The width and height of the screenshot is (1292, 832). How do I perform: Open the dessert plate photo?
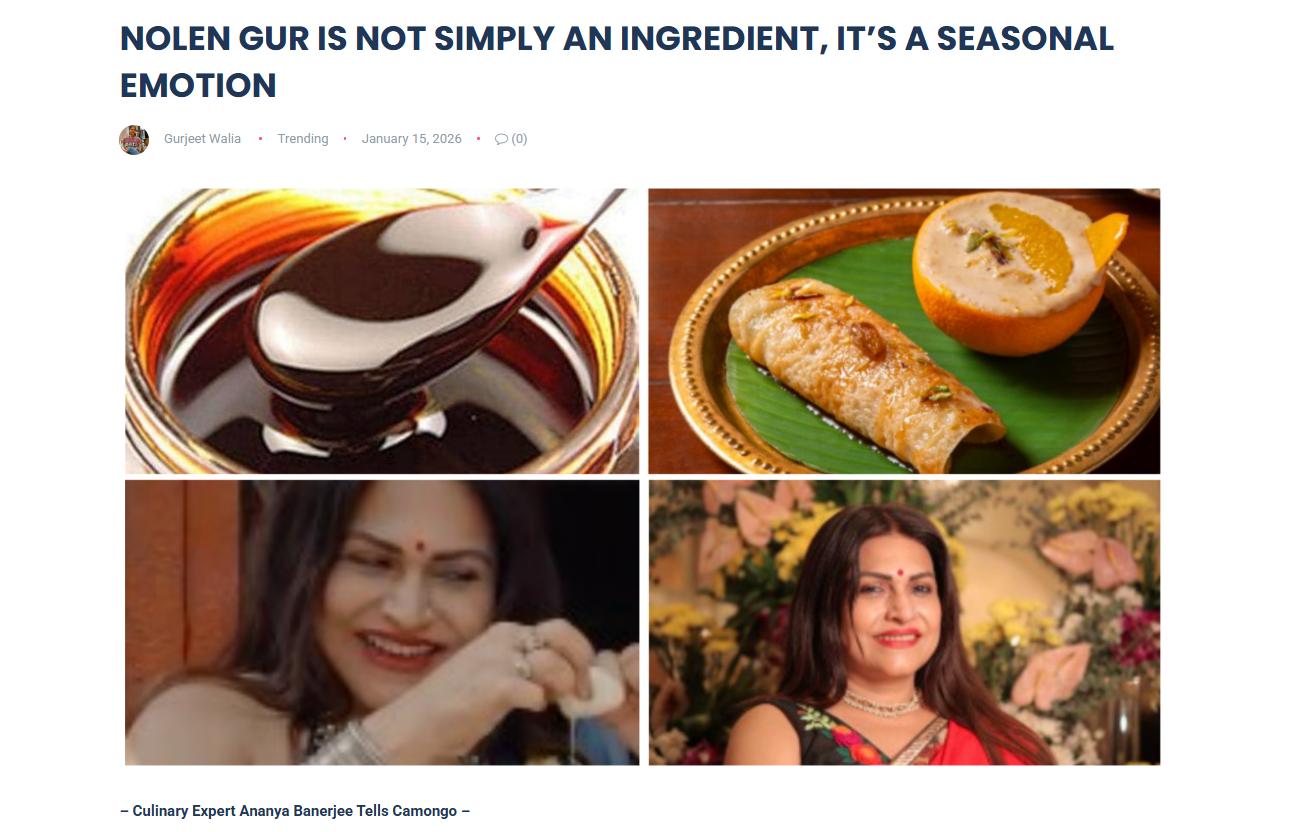[x=904, y=331]
